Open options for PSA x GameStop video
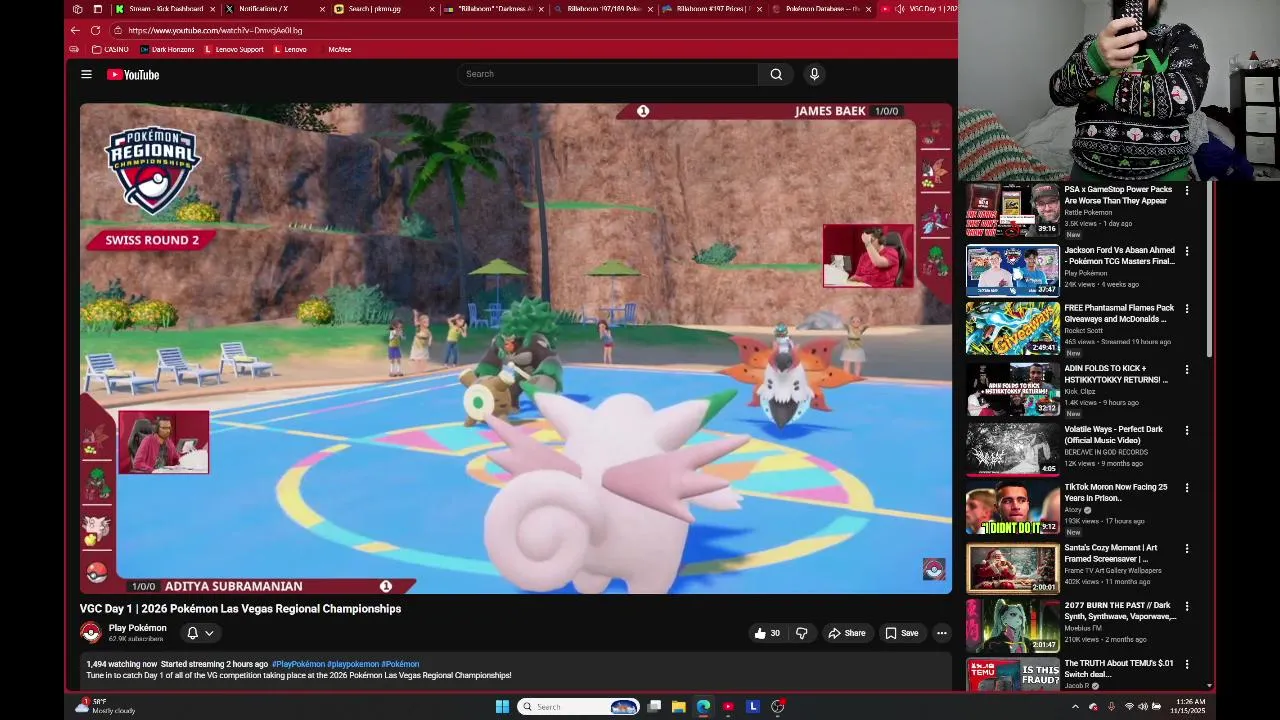Screen dimensions: 1280x720 click(x=1187, y=190)
